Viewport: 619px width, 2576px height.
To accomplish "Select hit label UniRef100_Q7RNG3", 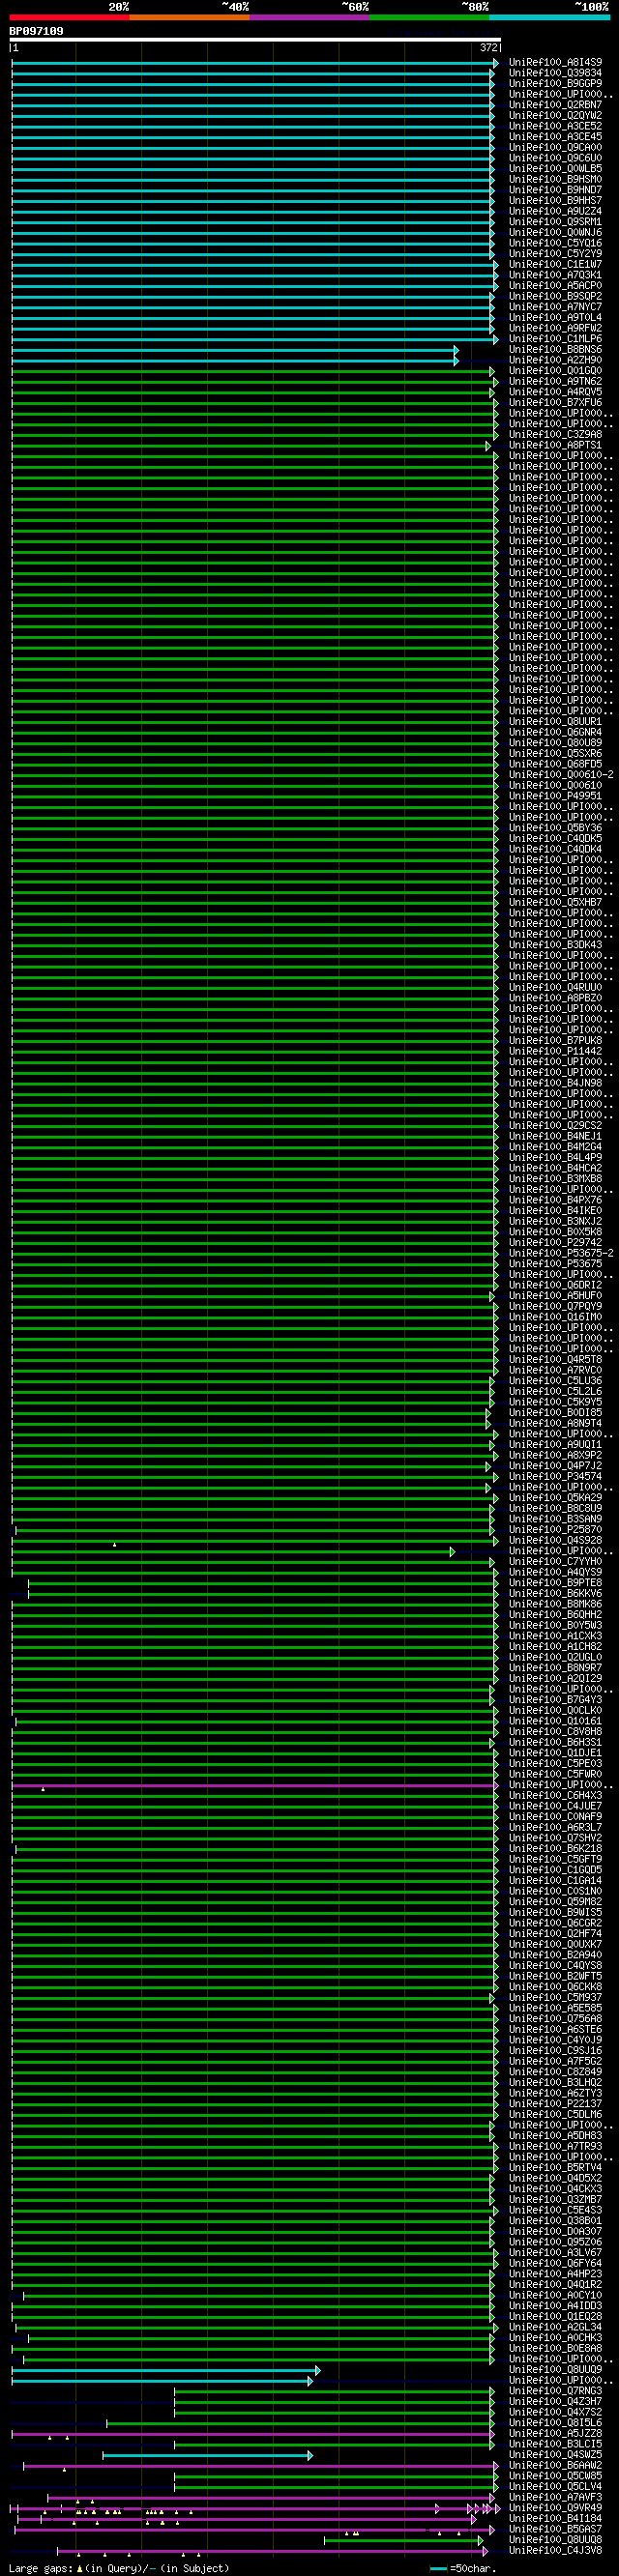I will (x=555, y=2391).
